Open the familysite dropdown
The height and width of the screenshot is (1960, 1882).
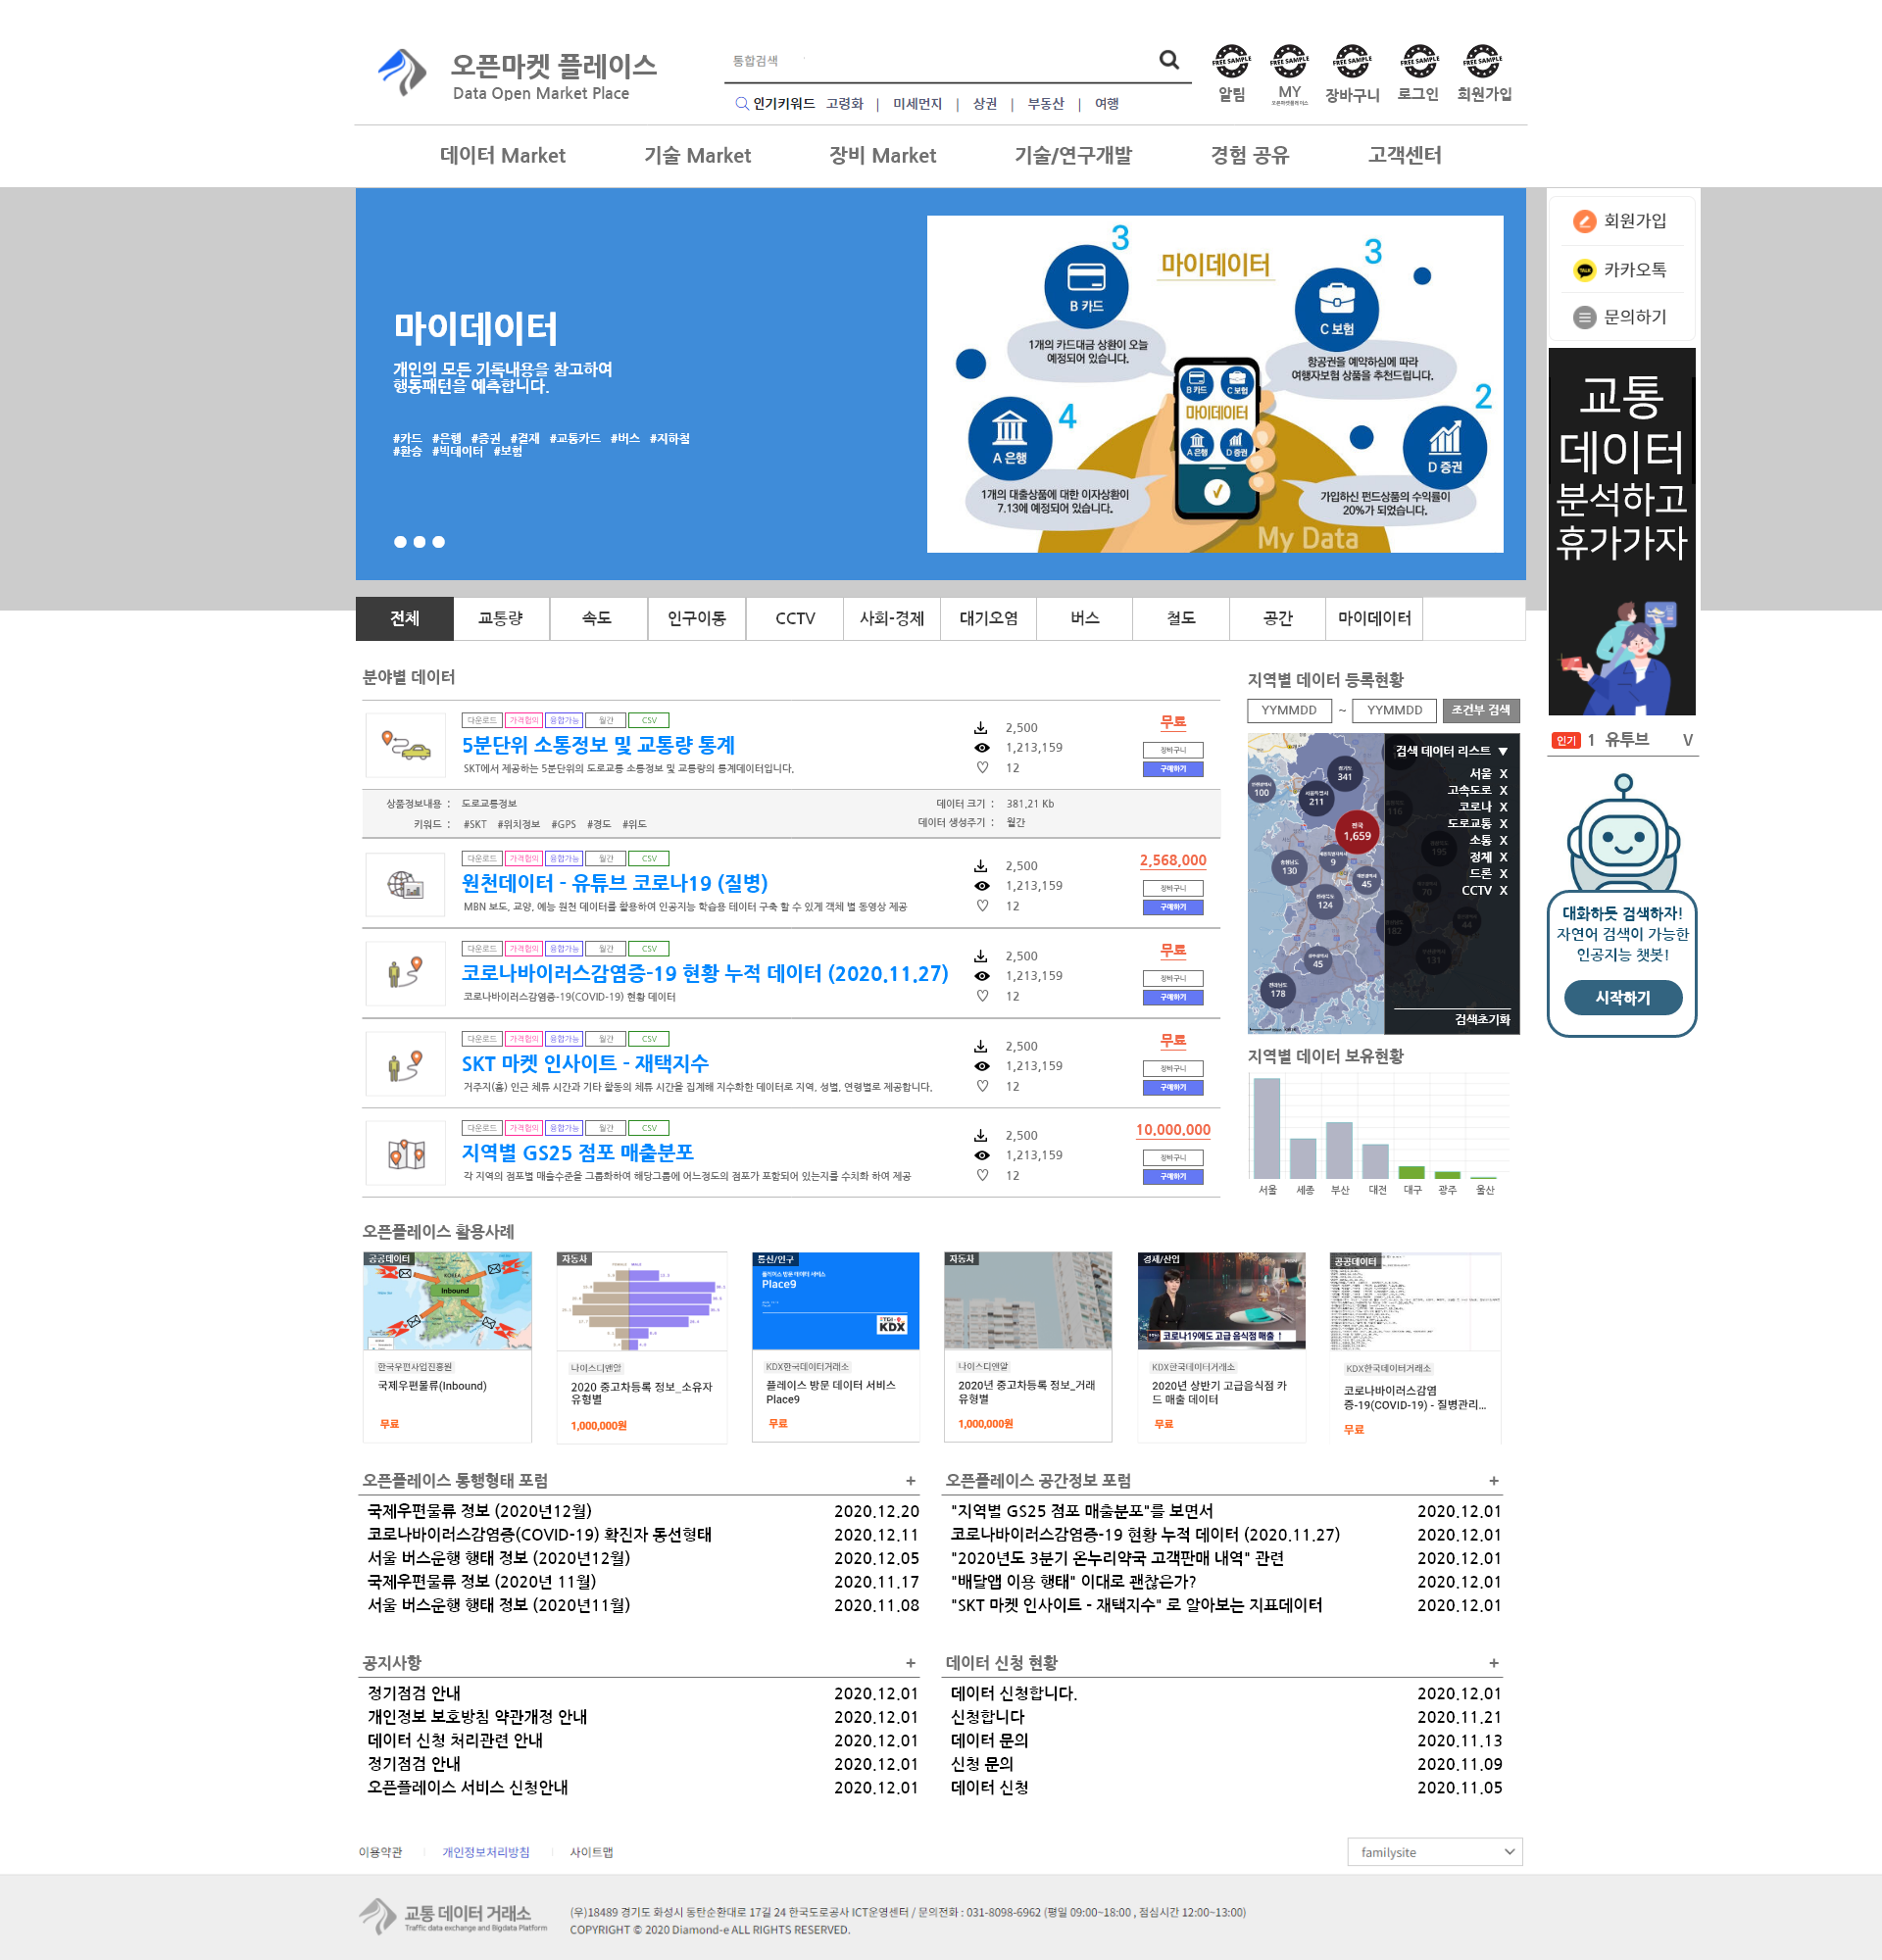[1434, 1852]
